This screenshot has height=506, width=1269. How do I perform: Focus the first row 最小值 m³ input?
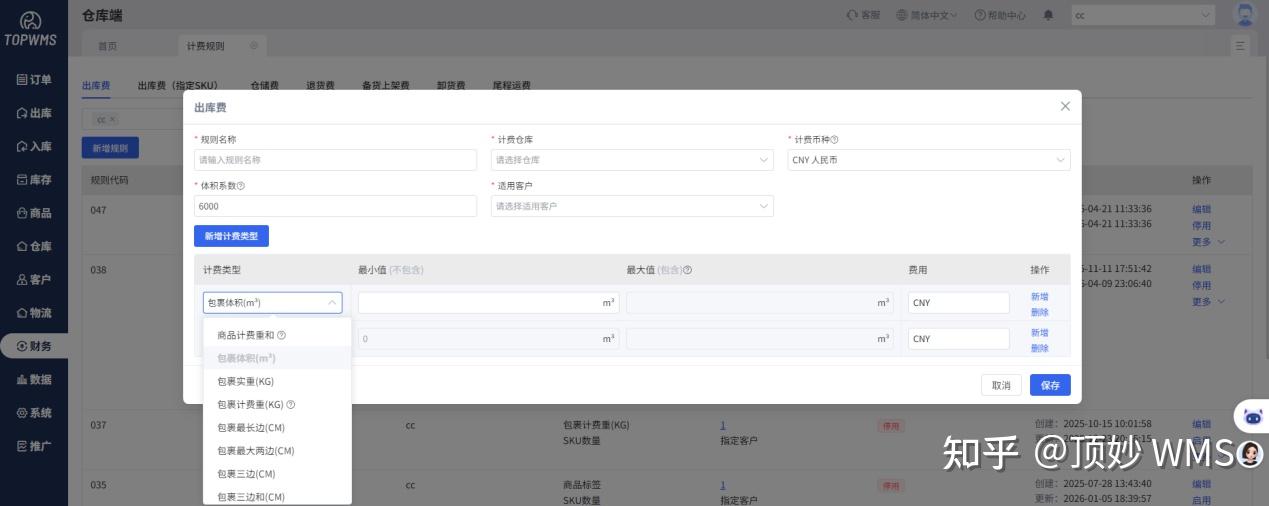(488, 303)
